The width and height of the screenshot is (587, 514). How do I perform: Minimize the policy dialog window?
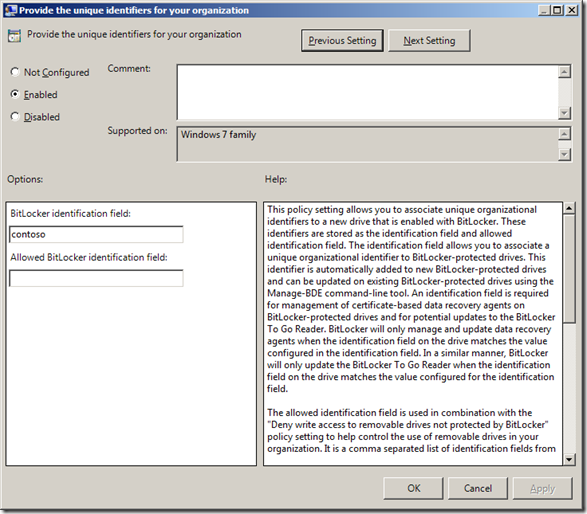(x=544, y=10)
